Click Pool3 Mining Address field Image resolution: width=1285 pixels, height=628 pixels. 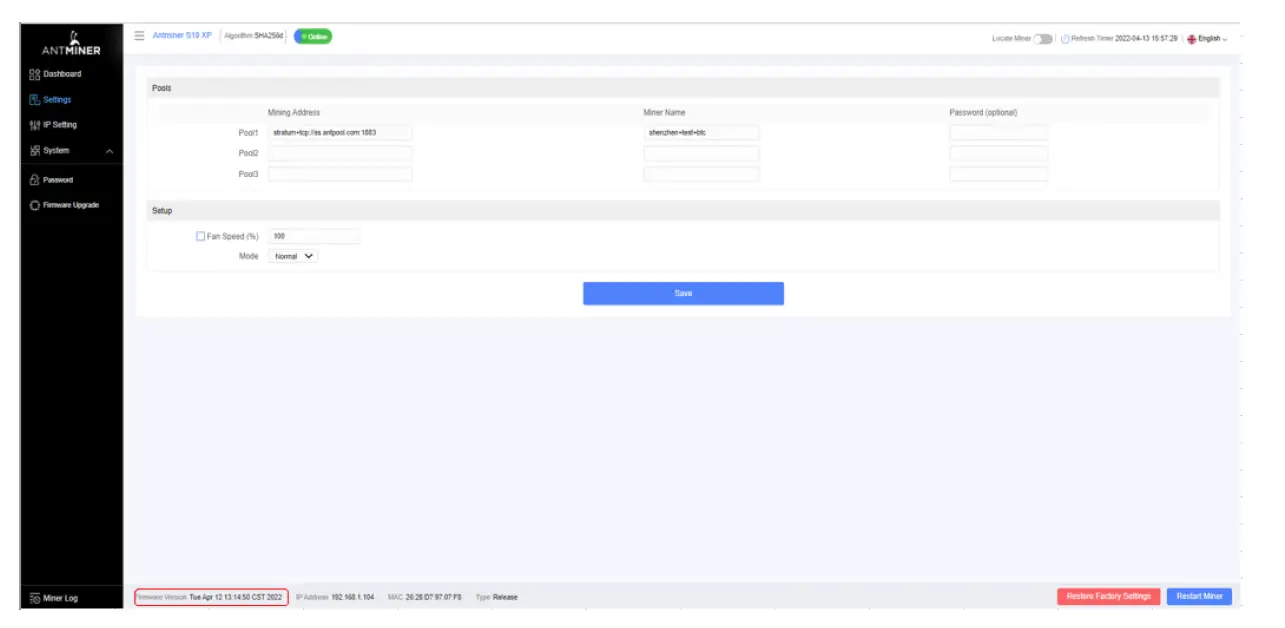pyautogui.click(x=340, y=174)
